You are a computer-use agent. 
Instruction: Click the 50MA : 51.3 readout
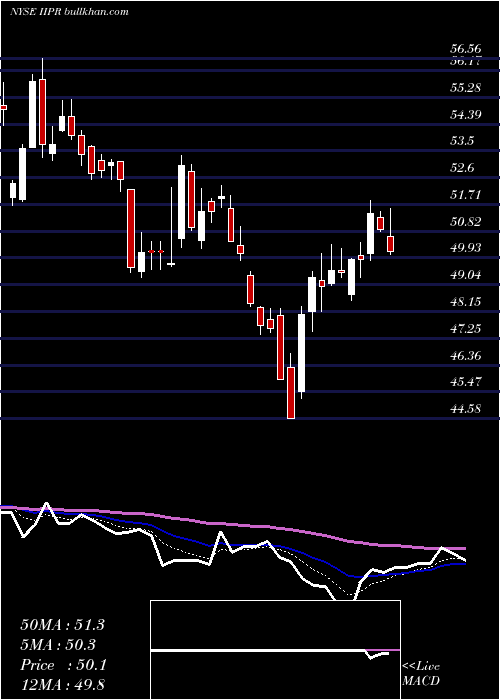(62, 625)
